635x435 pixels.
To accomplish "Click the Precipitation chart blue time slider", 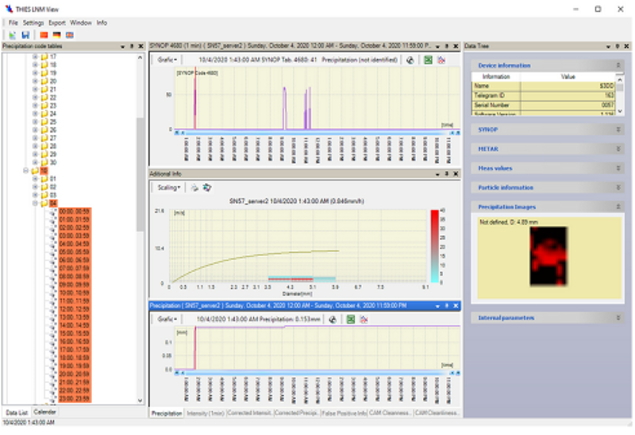I will [x=317, y=373].
